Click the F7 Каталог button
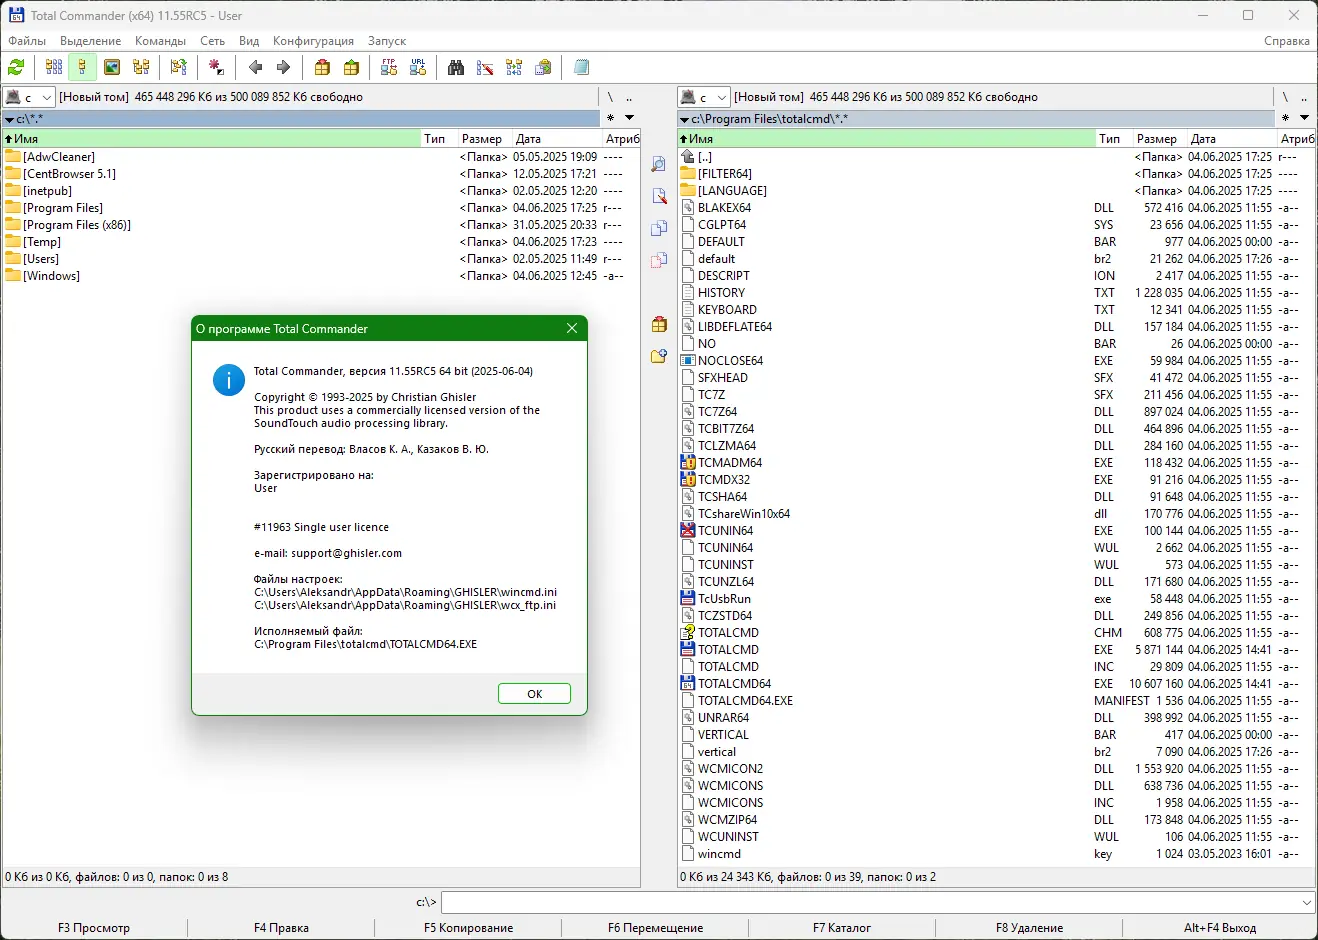 (842, 928)
